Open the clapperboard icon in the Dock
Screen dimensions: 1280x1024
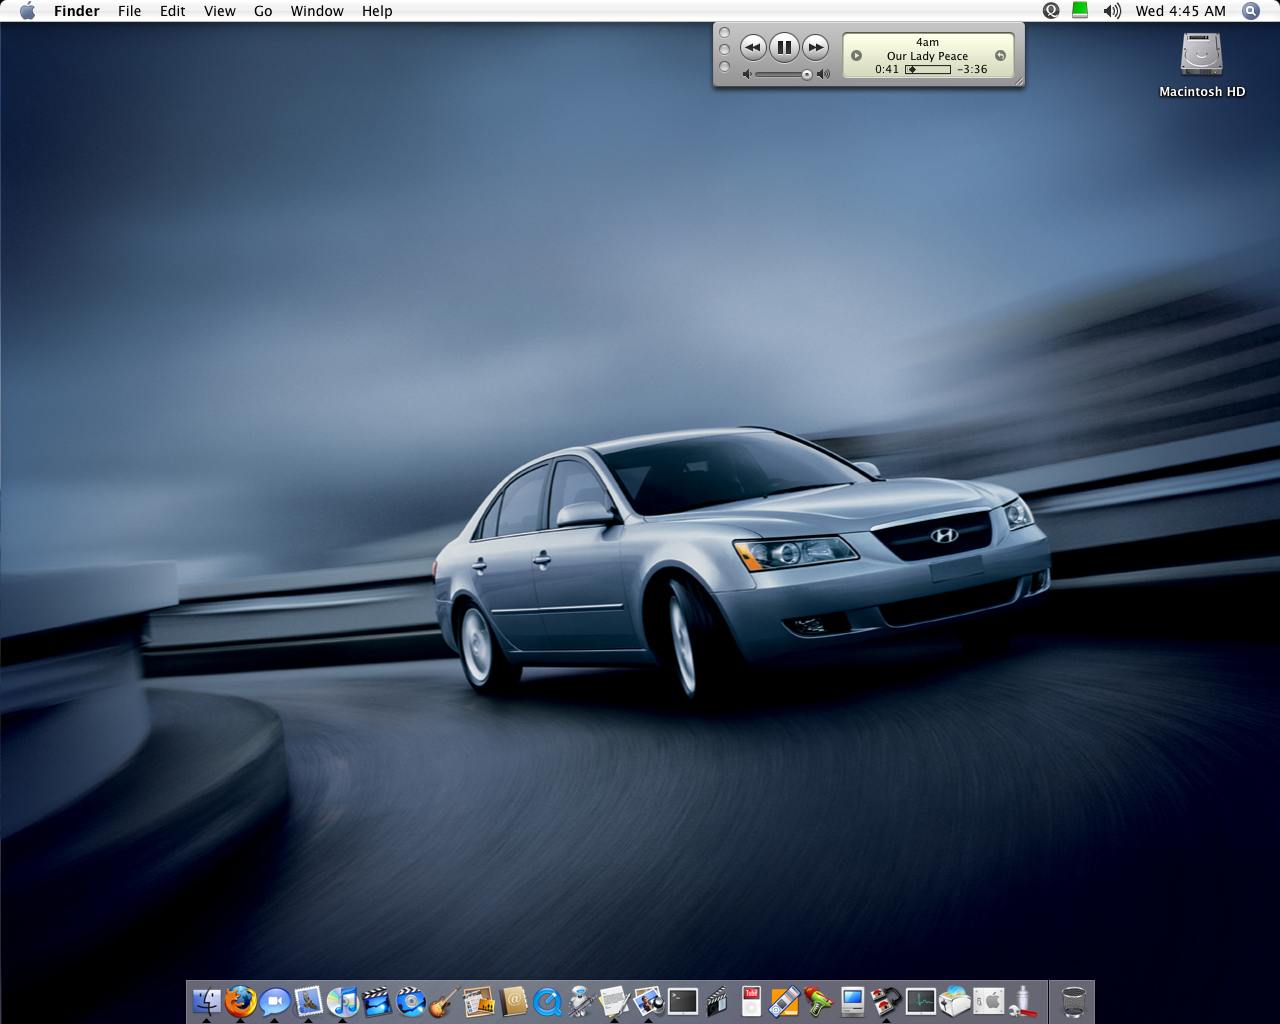[x=717, y=1001]
